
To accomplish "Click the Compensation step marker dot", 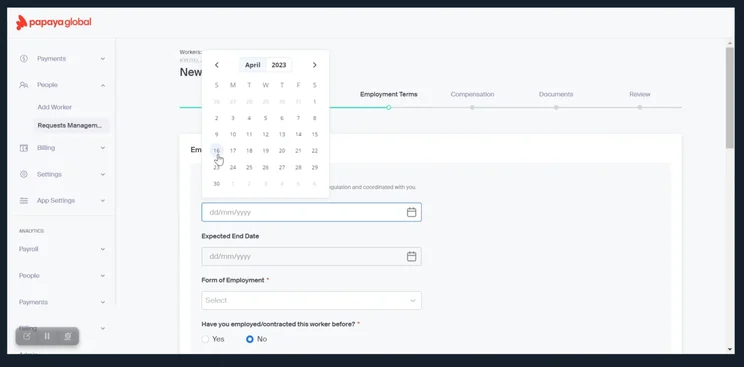I will (472, 108).
